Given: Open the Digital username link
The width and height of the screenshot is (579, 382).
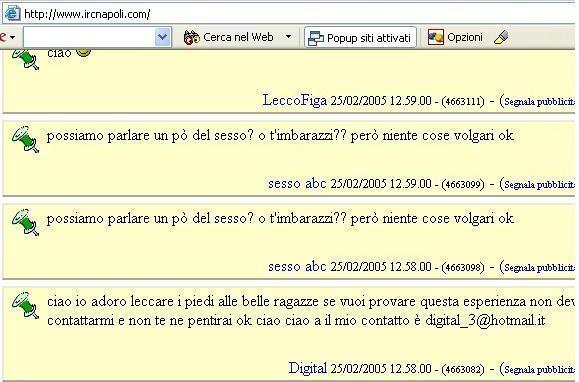Looking at the screenshot, I should coord(308,368).
